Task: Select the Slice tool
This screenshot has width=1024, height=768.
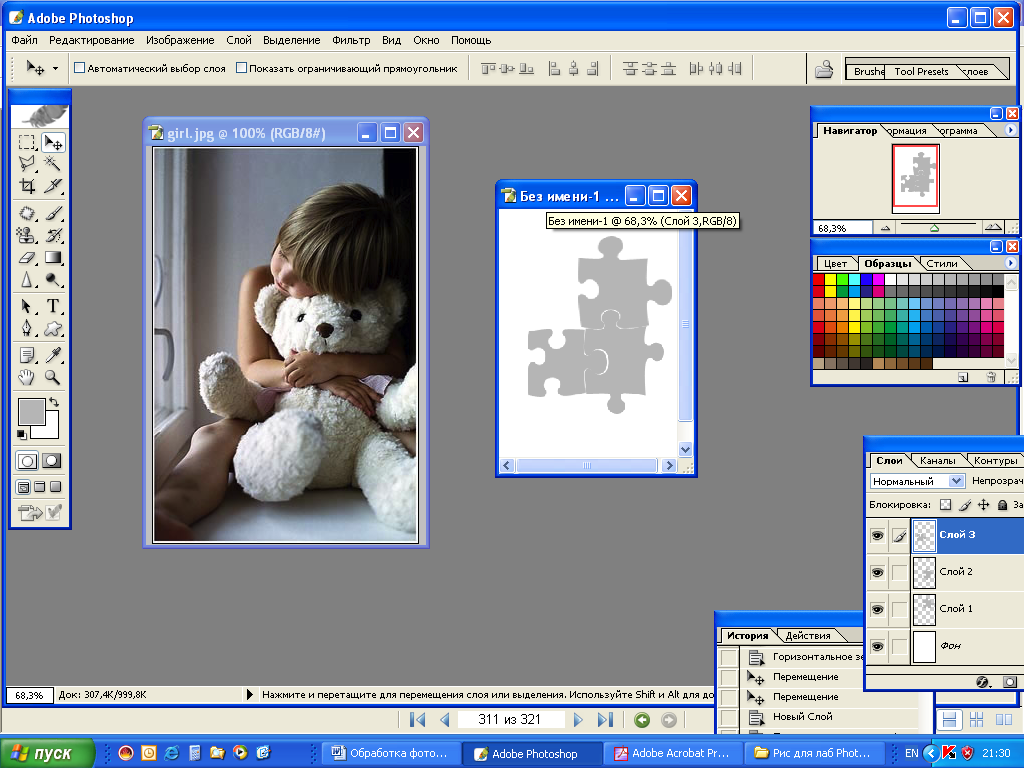Action: [x=52, y=185]
